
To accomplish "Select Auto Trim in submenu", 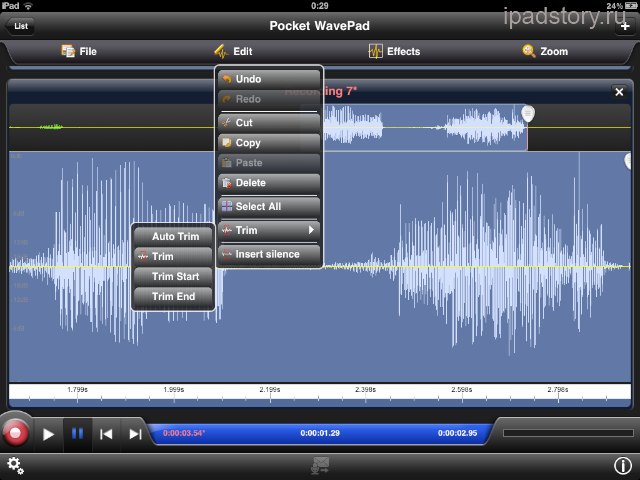I will click(173, 237).
